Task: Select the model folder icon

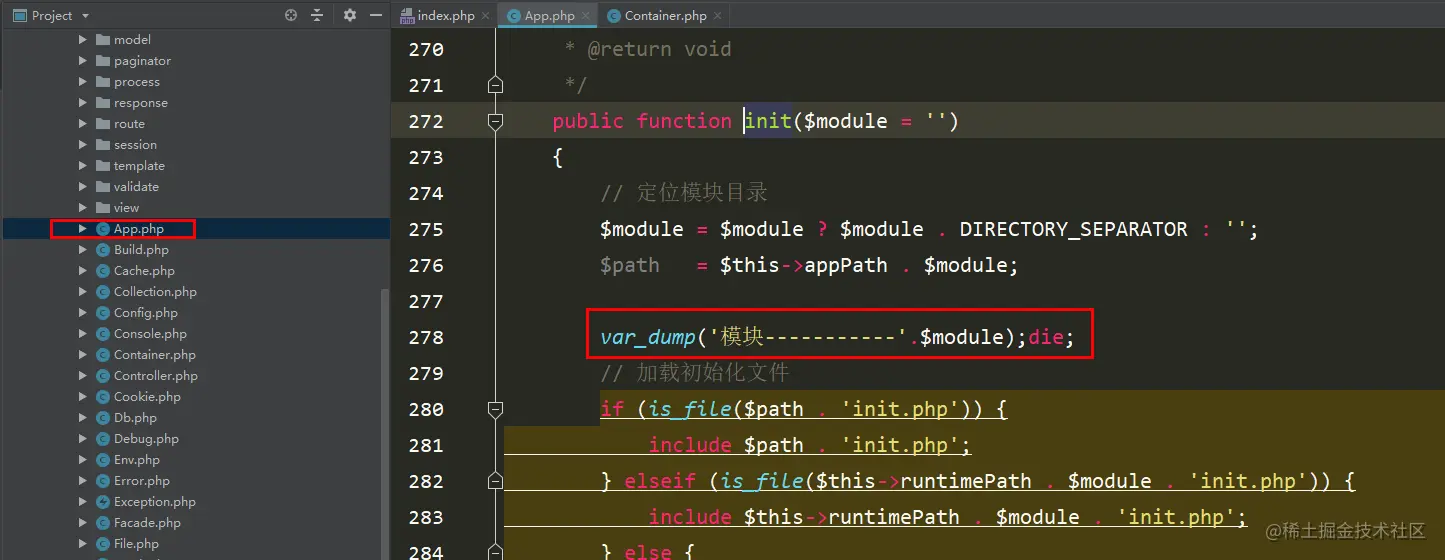Action: [x=103, y=40]
